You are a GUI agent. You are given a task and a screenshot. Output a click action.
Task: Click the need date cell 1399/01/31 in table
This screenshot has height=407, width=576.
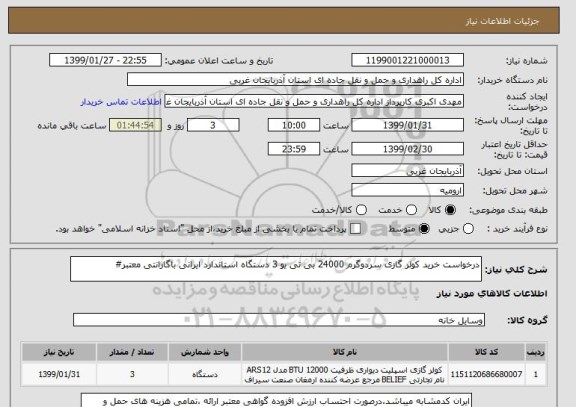[x=59, y=374]
